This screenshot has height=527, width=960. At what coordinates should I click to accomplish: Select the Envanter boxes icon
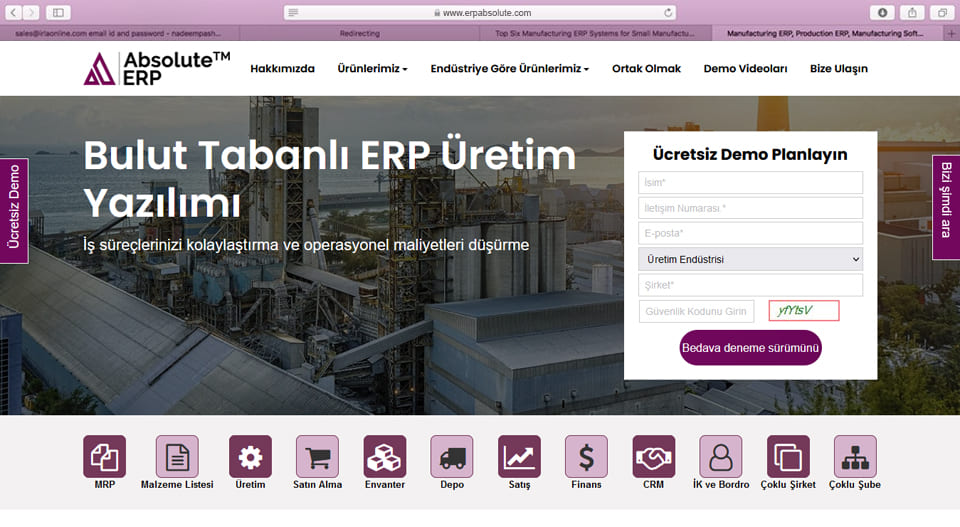click(384, 457)
